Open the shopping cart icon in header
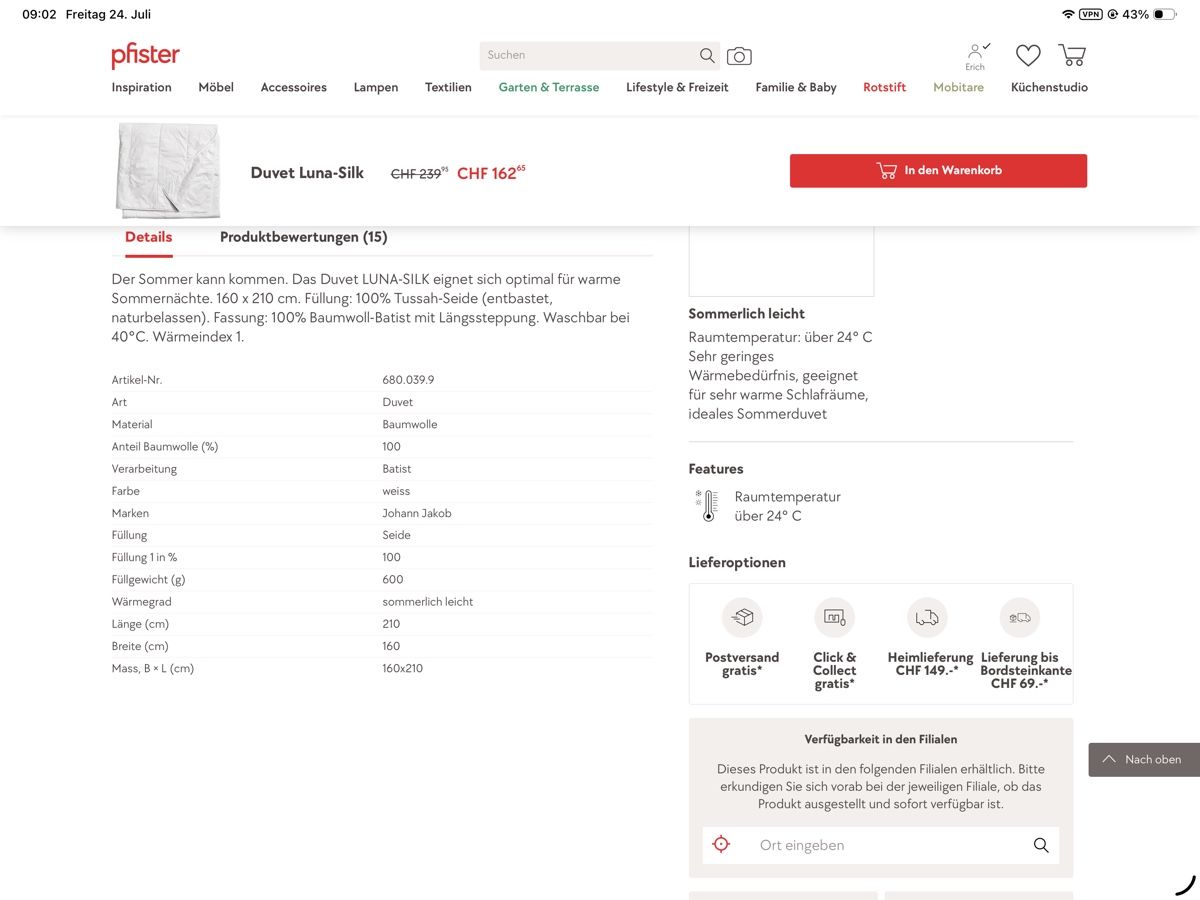This screenshot has height=900, width=1200. click(x=1072, y=55)
